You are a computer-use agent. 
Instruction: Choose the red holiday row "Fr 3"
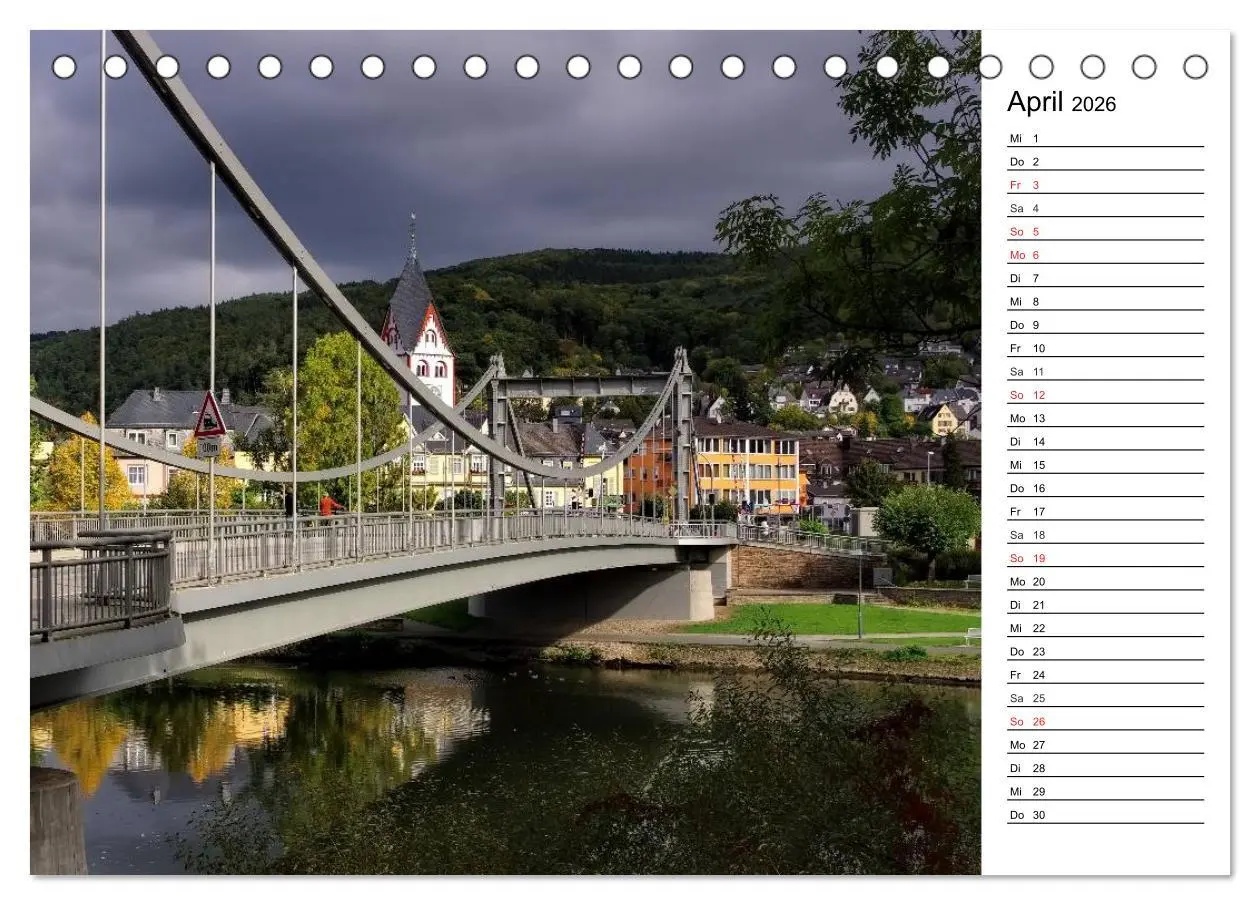1105,185
